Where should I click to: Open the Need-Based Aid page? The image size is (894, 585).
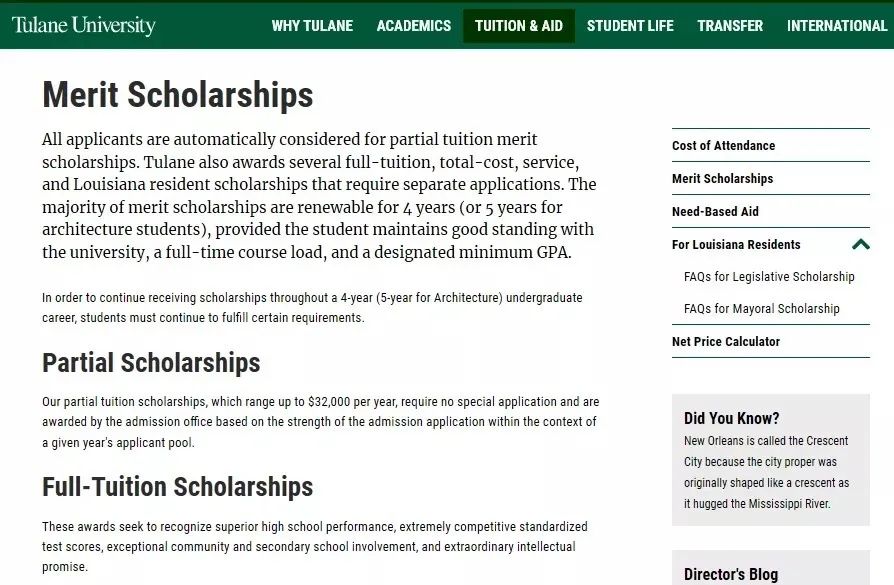coord(715,212)
